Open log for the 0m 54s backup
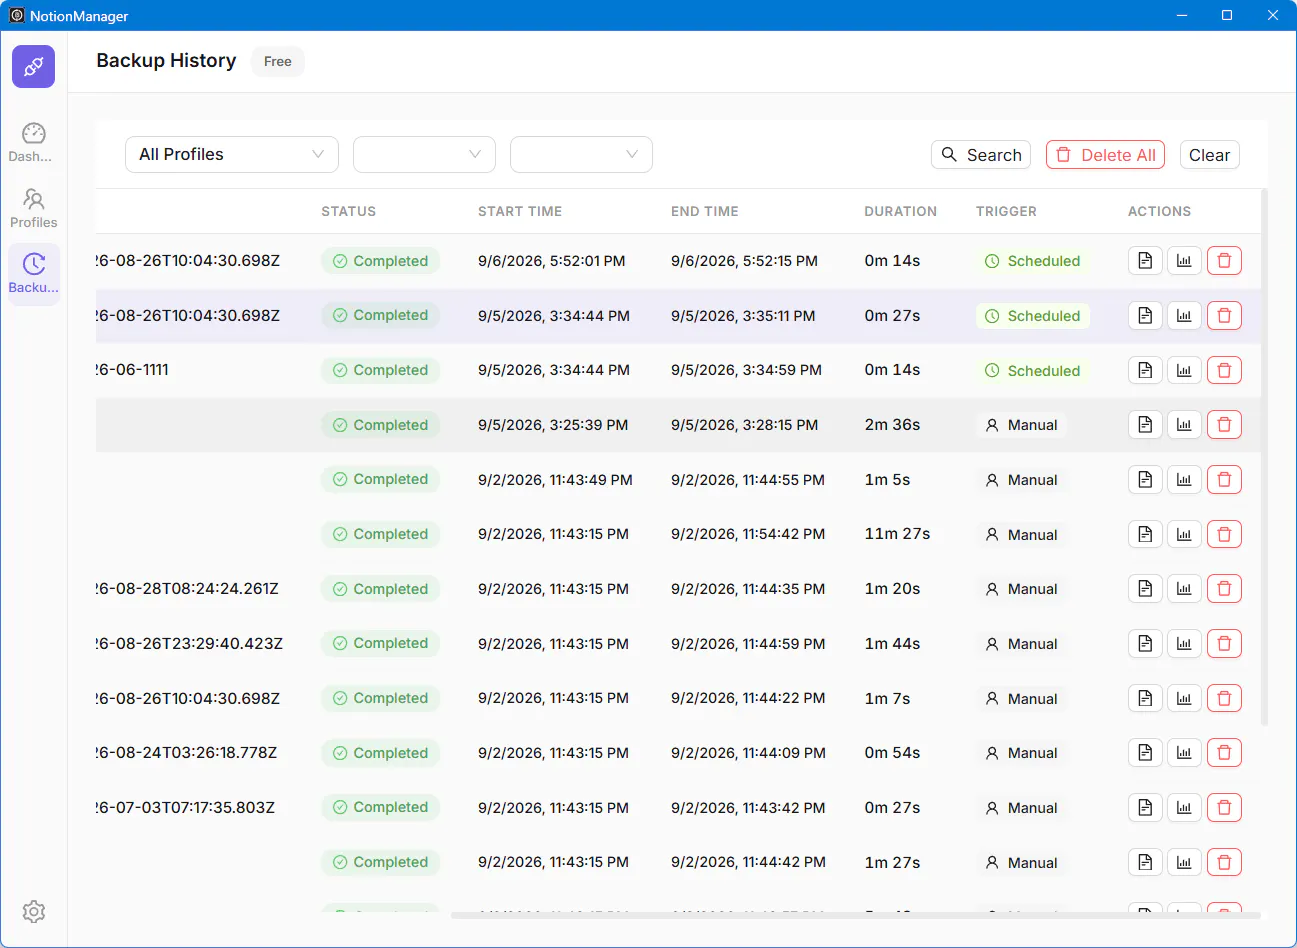This screenshot has width=1297, height=948. click(1145, 753)
